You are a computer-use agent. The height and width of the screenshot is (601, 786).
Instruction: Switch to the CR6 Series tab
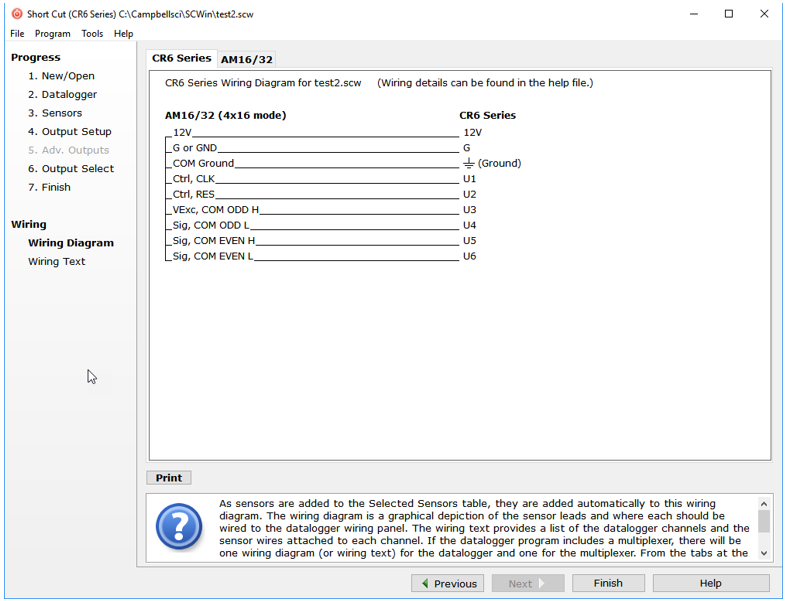[x=181, y=58]
